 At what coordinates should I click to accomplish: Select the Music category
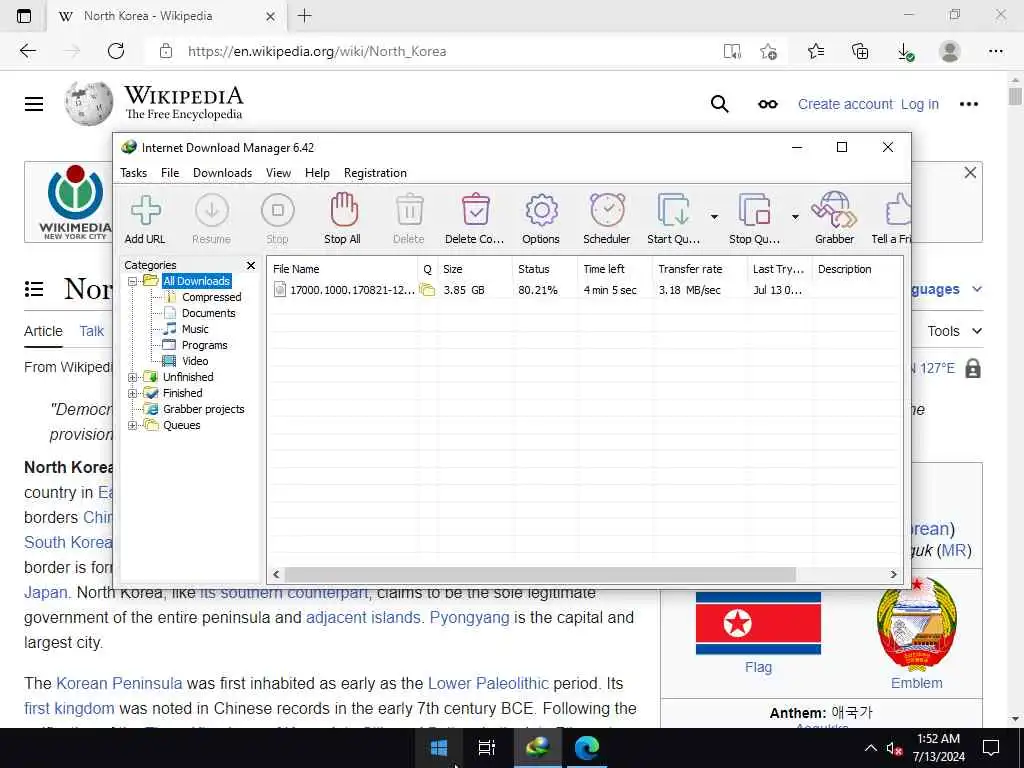coord(195,329)
